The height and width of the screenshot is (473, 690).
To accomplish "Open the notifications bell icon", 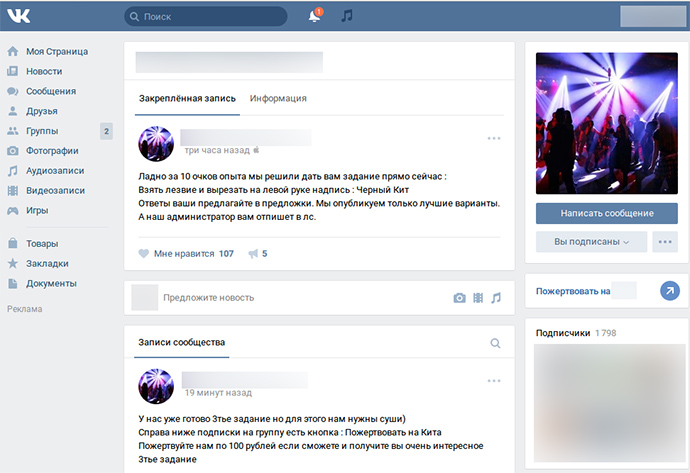I will pyautogui.click(x=314, y=16).
